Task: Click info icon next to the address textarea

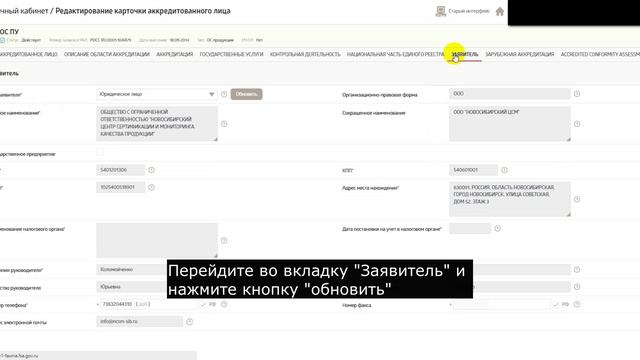Action: pos(577,199)
